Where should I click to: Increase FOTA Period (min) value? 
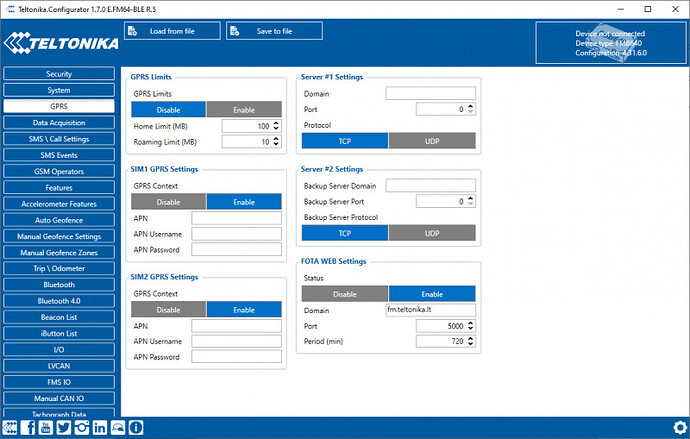[470, 338]
